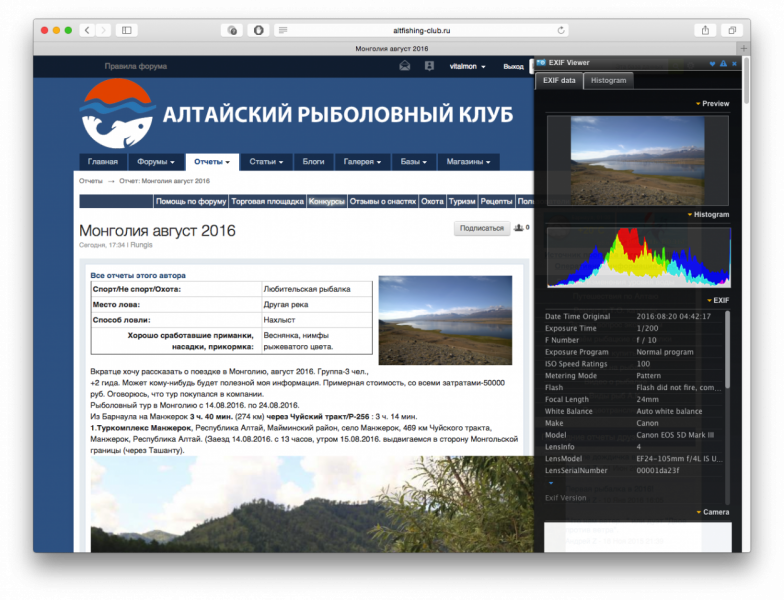
Task: Collapse the Camera section in EXIF Viewer
Action: coord(712,512)
